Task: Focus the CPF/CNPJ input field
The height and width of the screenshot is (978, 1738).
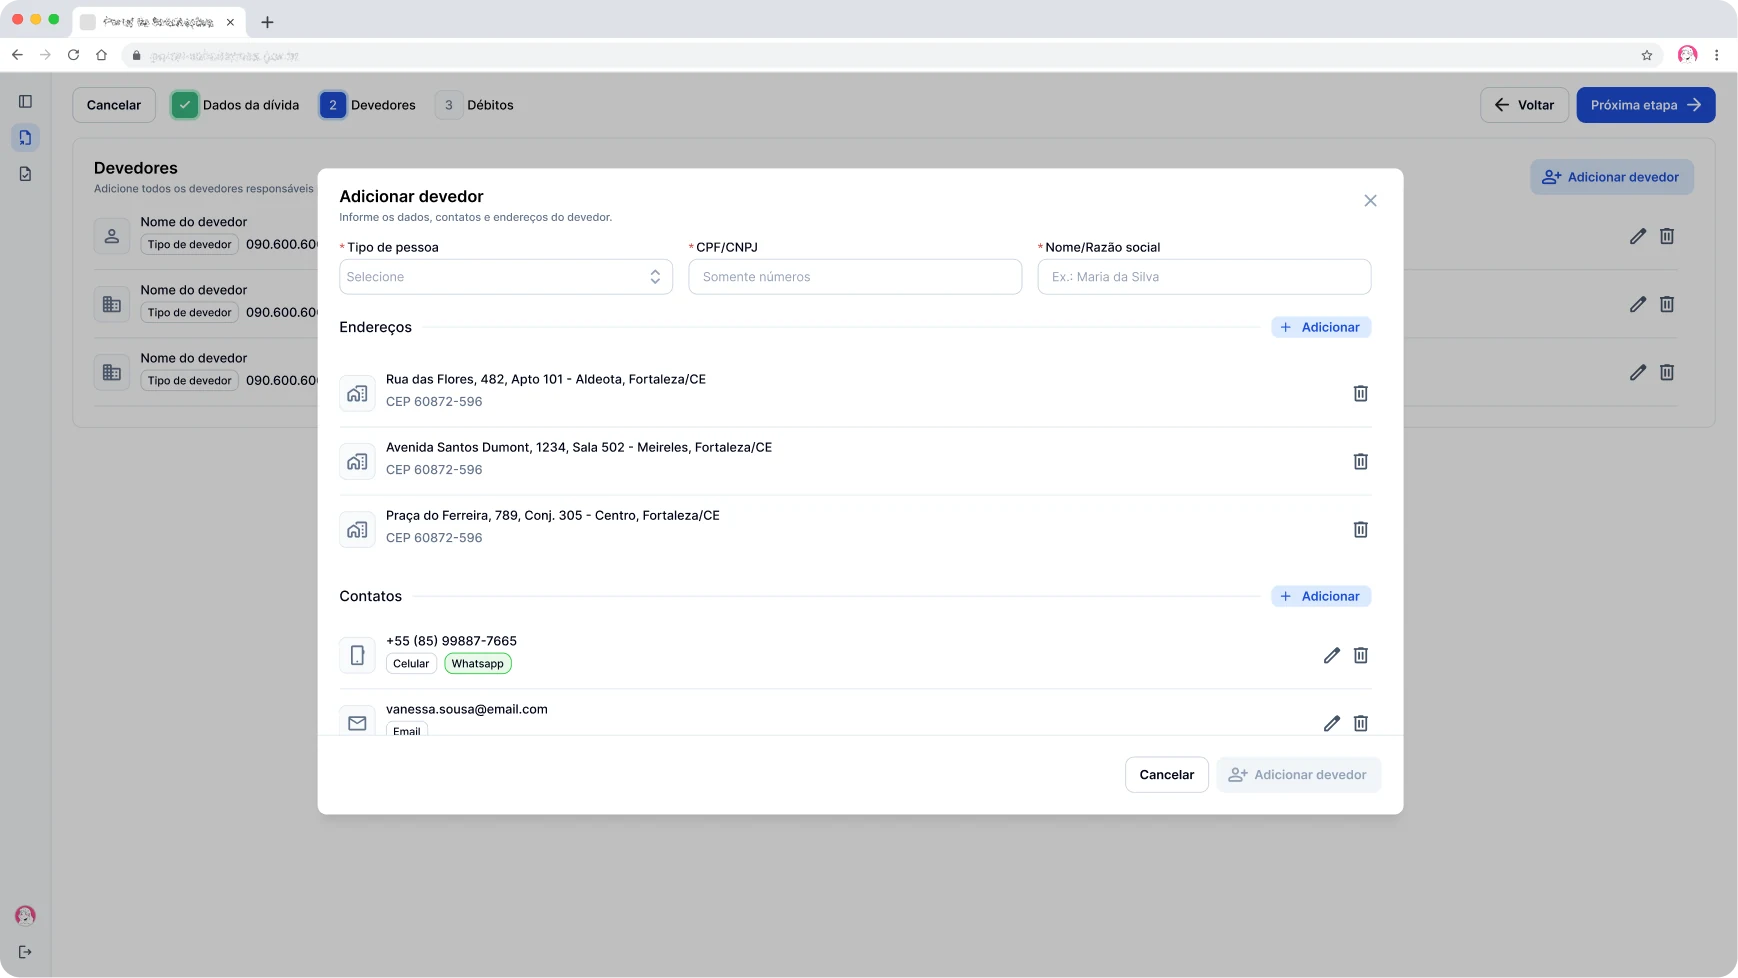Action: 855,277
